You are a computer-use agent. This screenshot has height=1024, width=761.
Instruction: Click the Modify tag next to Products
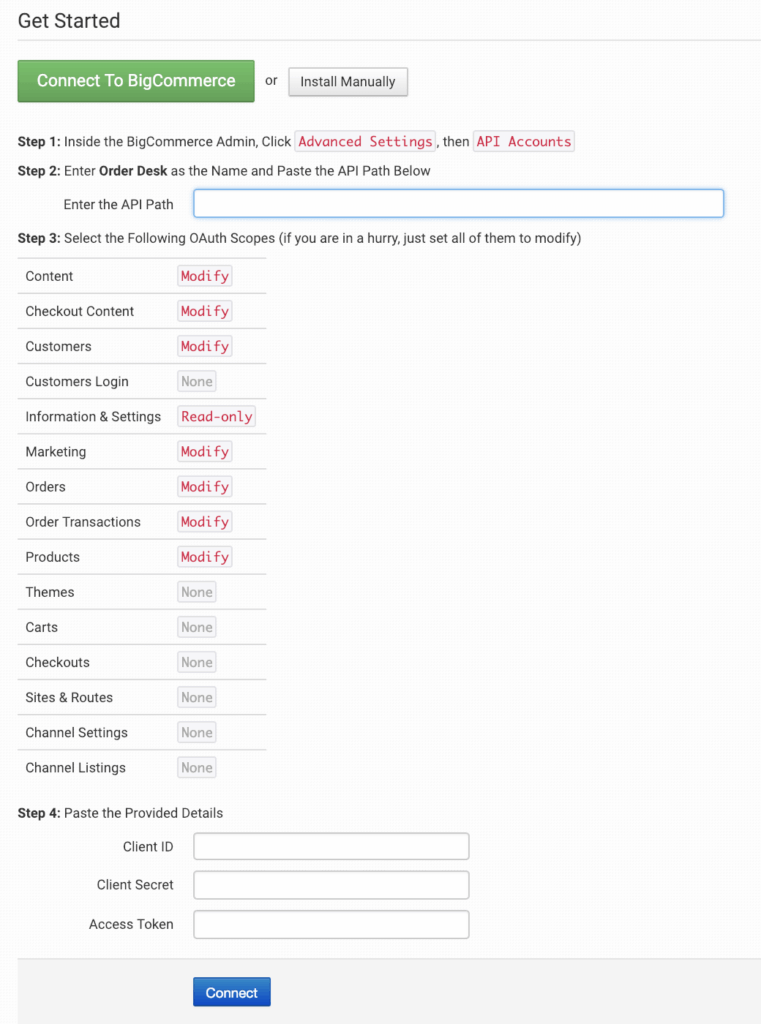(x=205, y=557)
